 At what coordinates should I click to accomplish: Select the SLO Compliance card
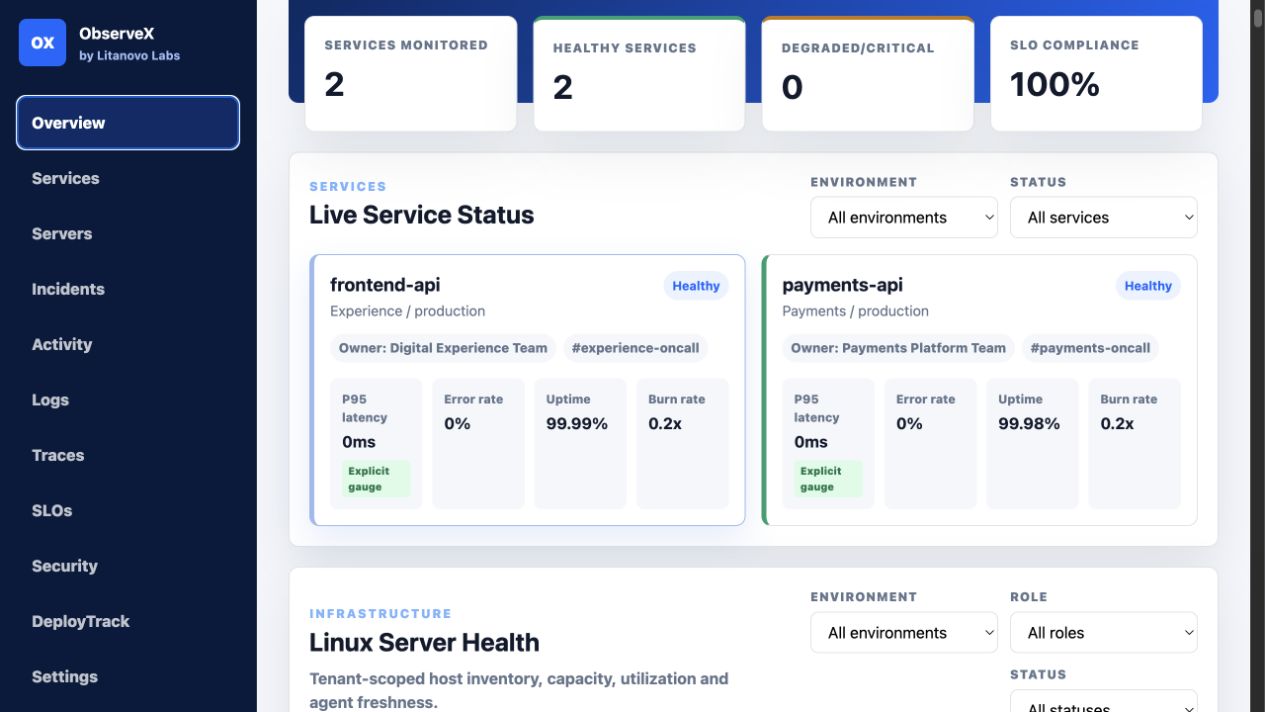click(x=1096, y=73)
